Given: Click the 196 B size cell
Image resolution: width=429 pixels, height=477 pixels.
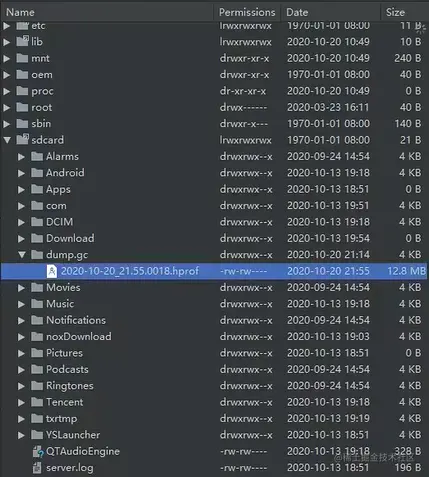Looking at the screenshot, I should pyautogui.click(x=408, y=468).
